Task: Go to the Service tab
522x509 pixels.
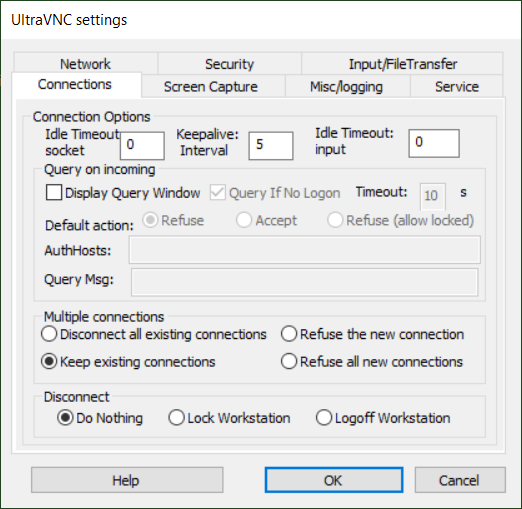Action: pyautogui.click(x=457, y=86)
